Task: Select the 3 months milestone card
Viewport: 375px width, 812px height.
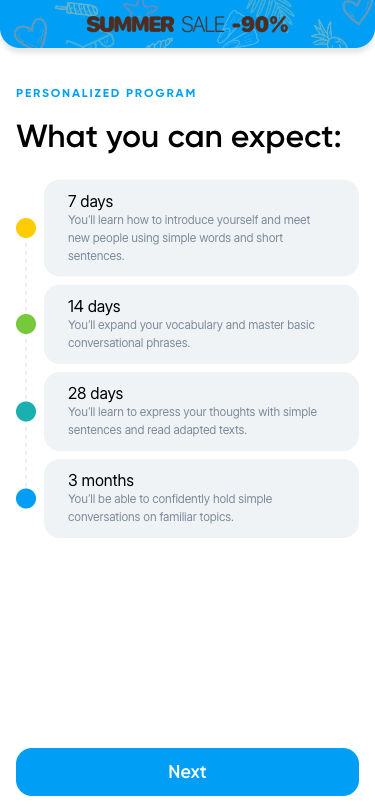Action: 201,499
